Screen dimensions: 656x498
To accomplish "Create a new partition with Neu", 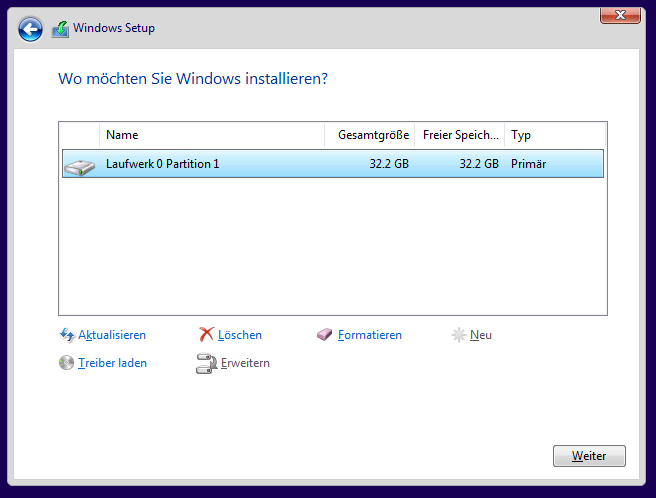I will pos(481,335).
